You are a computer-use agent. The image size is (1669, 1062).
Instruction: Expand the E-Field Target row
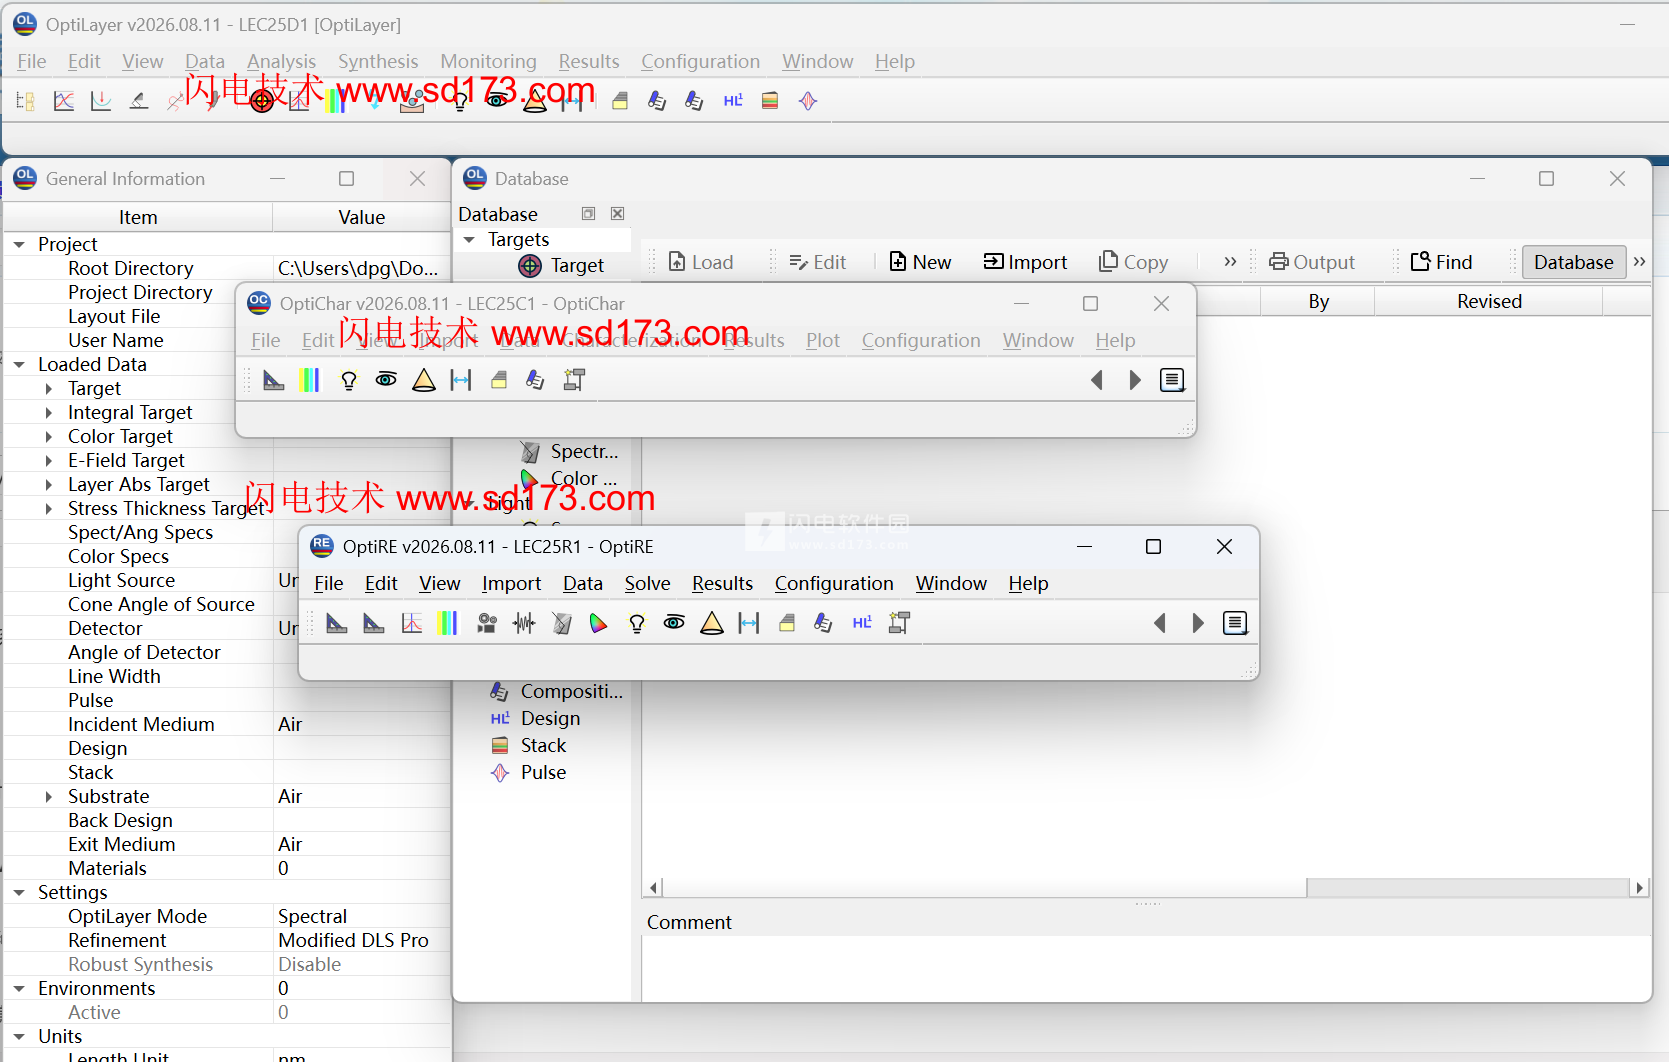(48, 461)
